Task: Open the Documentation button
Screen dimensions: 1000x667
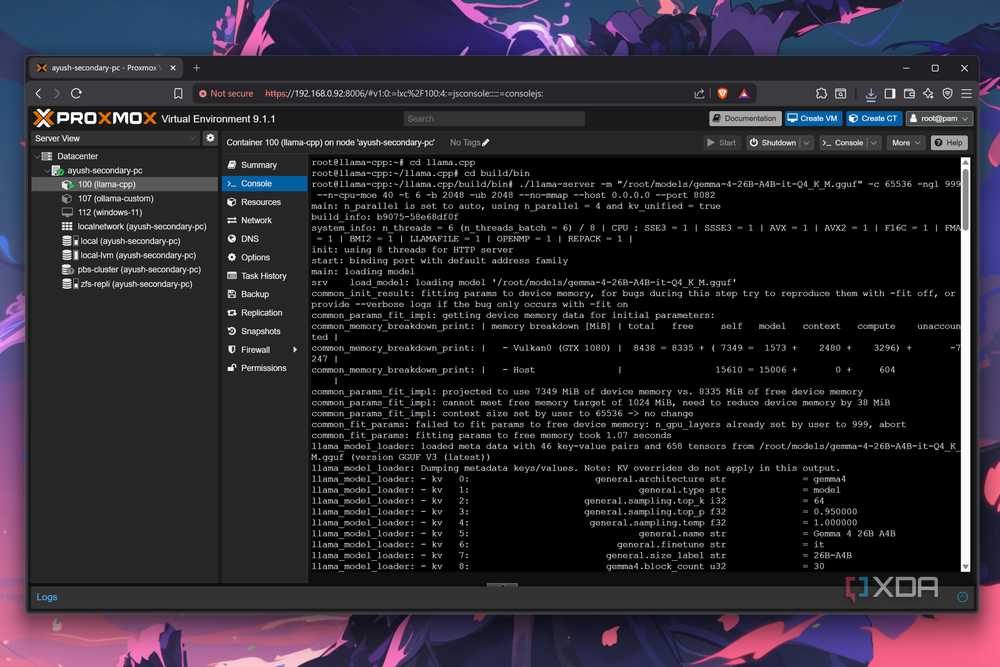Action: click(745, 119)
